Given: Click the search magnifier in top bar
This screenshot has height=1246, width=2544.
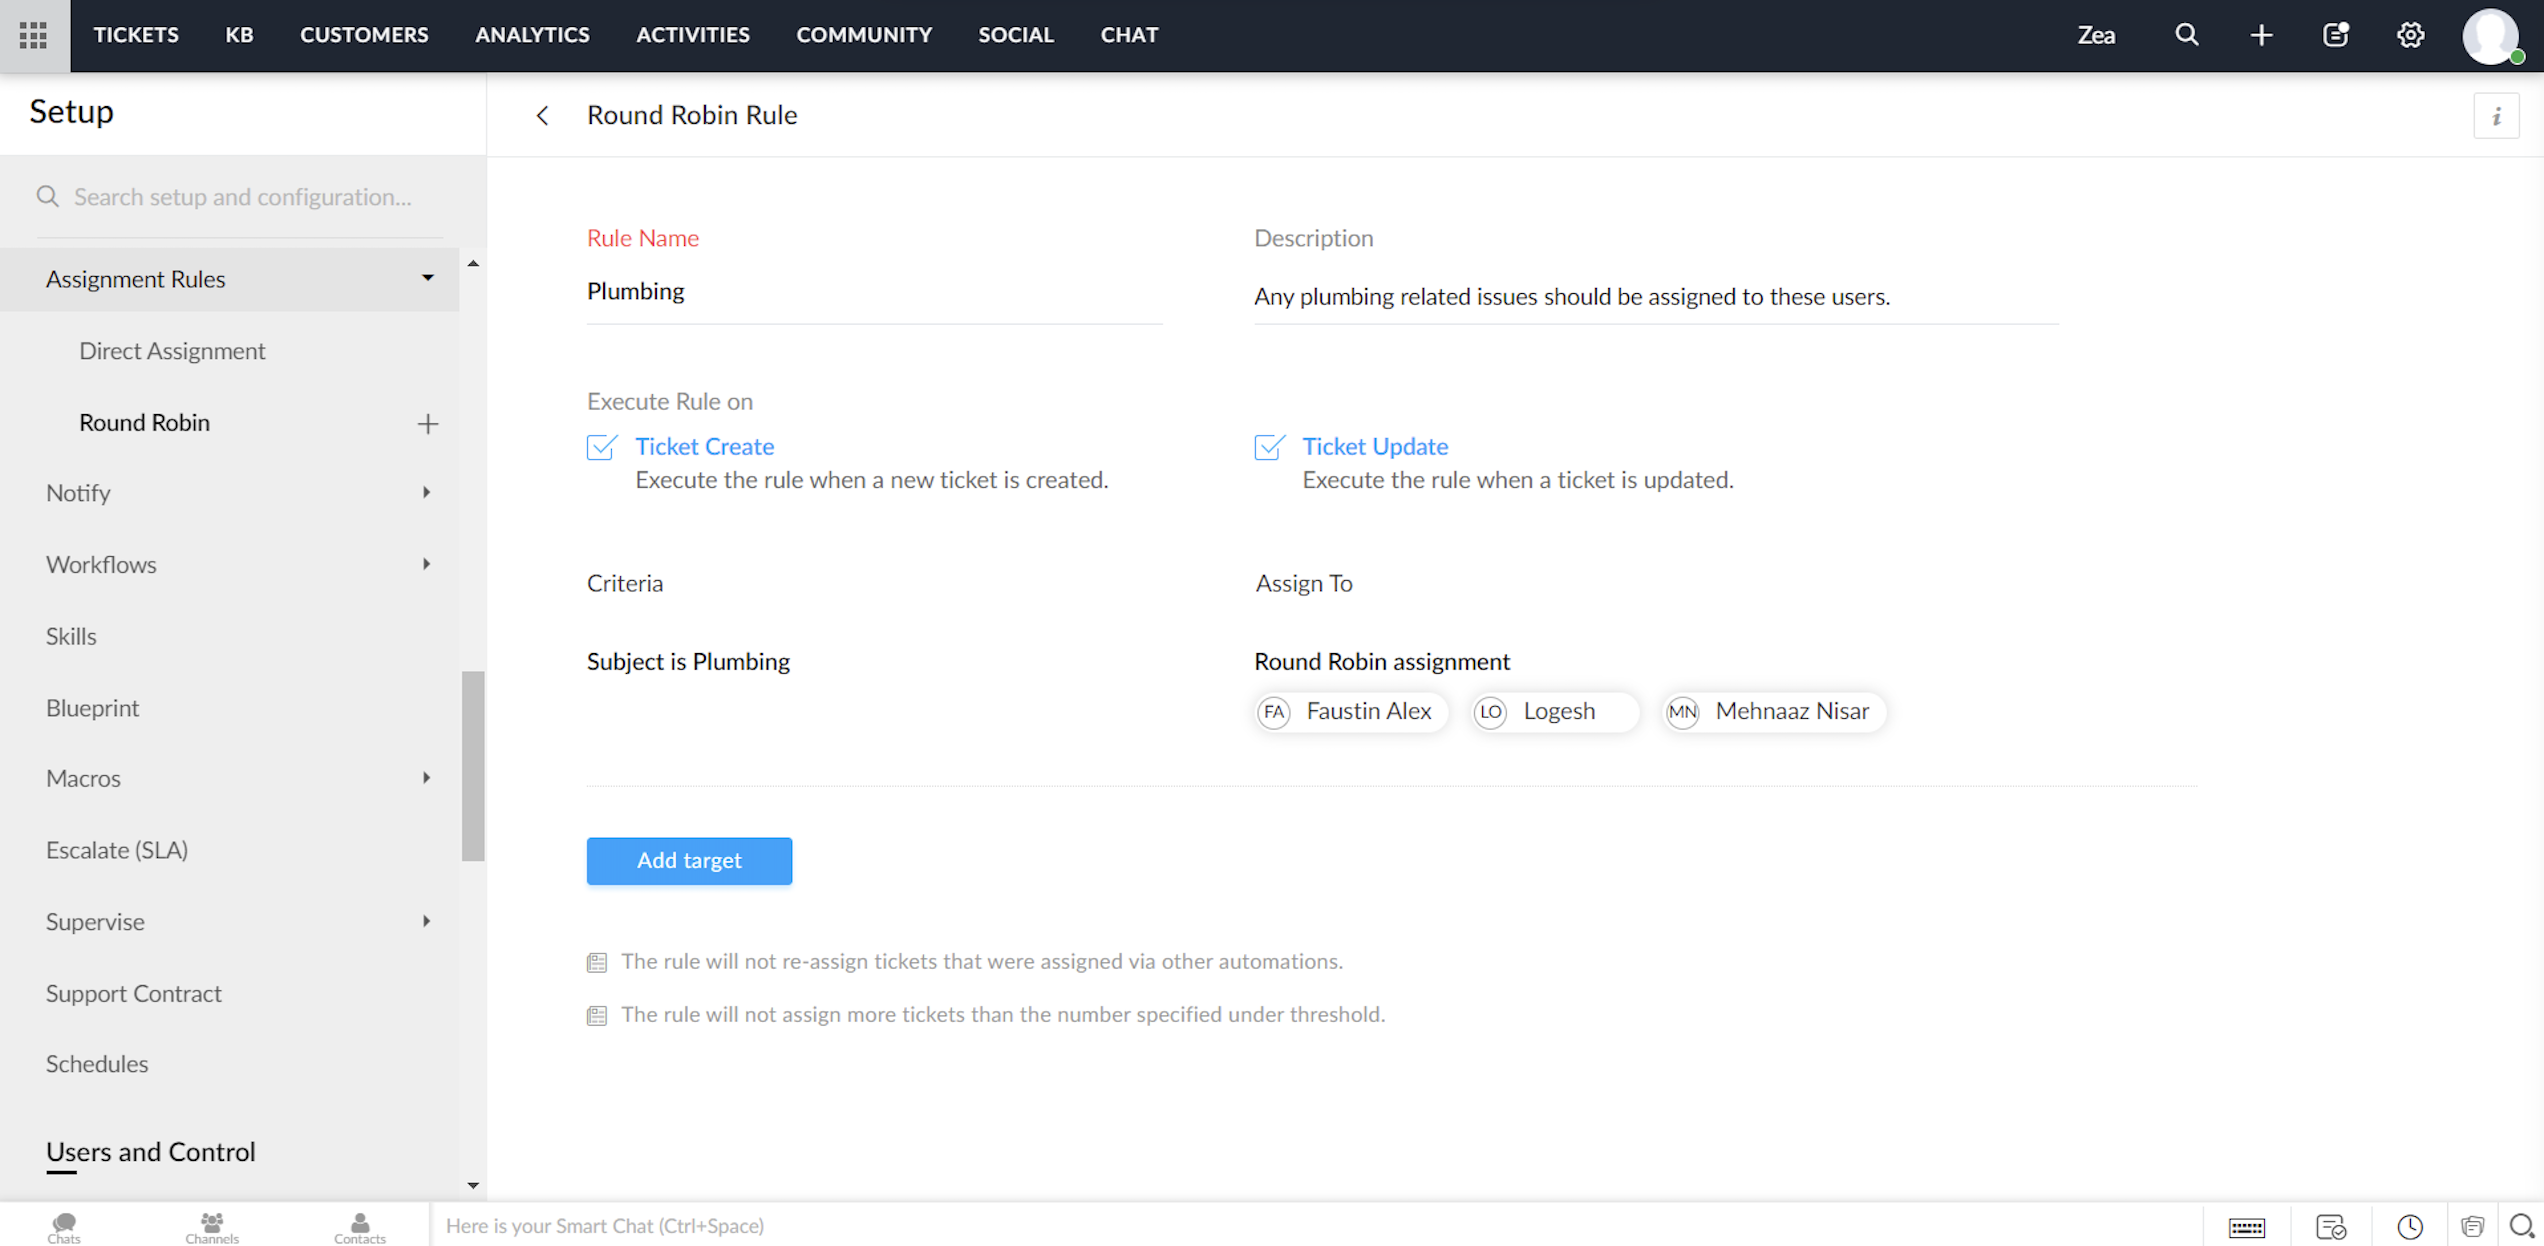Looking at the screenshot, I should tap(2186, 35).
